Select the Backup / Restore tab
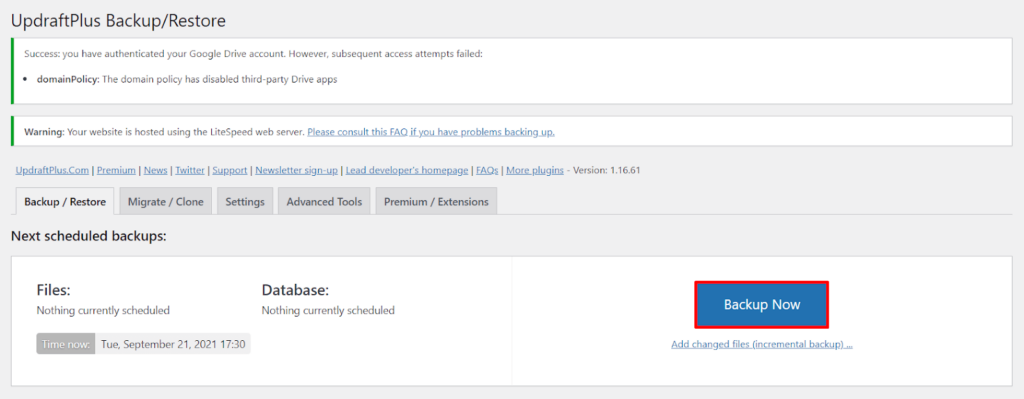The height and width of the screenshot is (399, 1024). pyautogui.click(x=65, y=202)
